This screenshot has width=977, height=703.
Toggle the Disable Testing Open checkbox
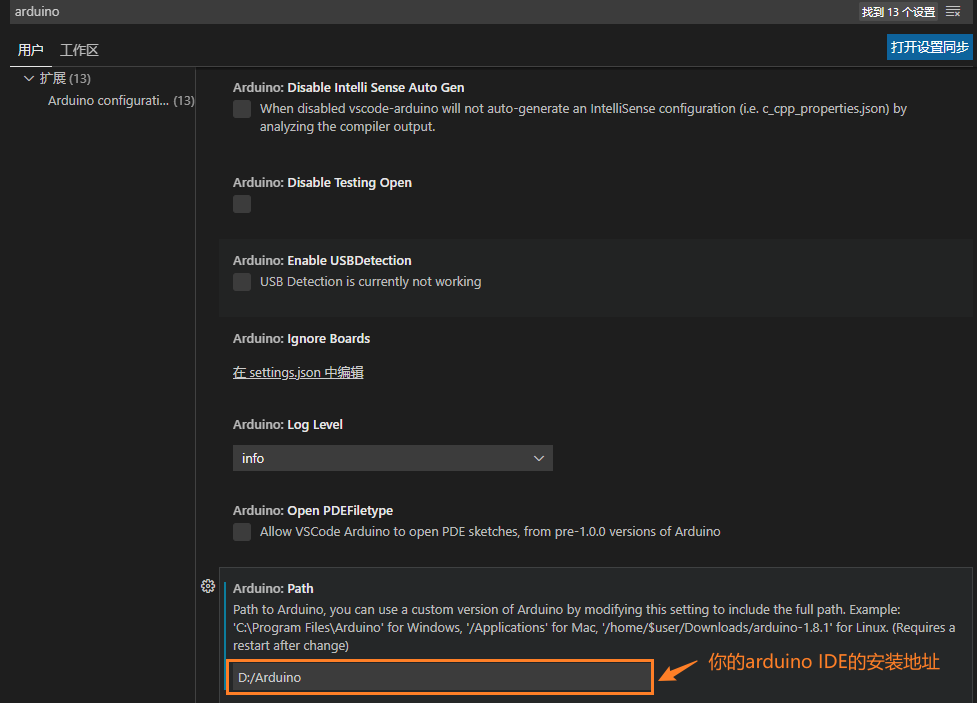[242, 204]
